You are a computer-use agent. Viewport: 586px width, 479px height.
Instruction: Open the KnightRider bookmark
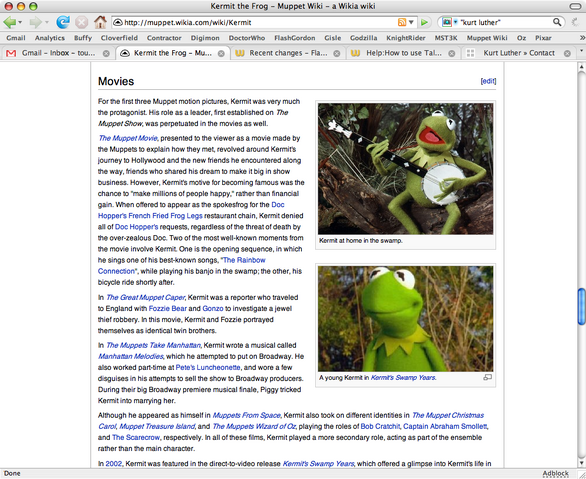click(406, 38)
